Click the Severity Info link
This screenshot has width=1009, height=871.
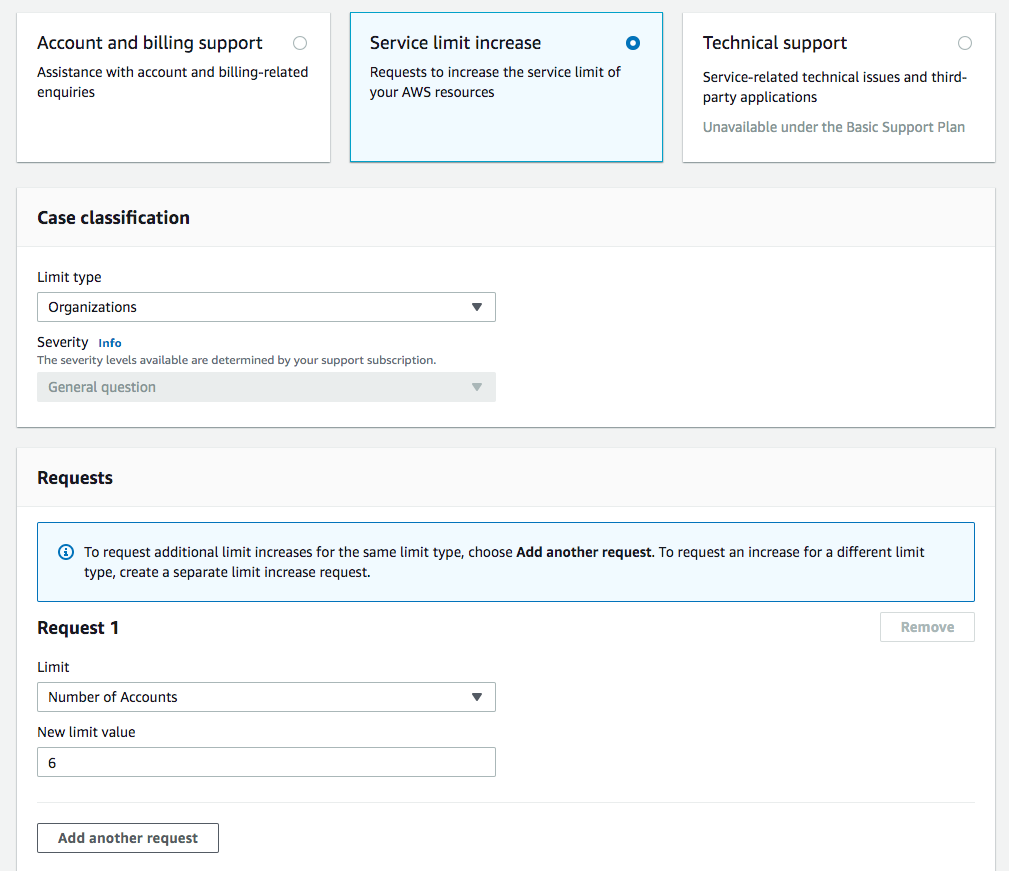110,343
